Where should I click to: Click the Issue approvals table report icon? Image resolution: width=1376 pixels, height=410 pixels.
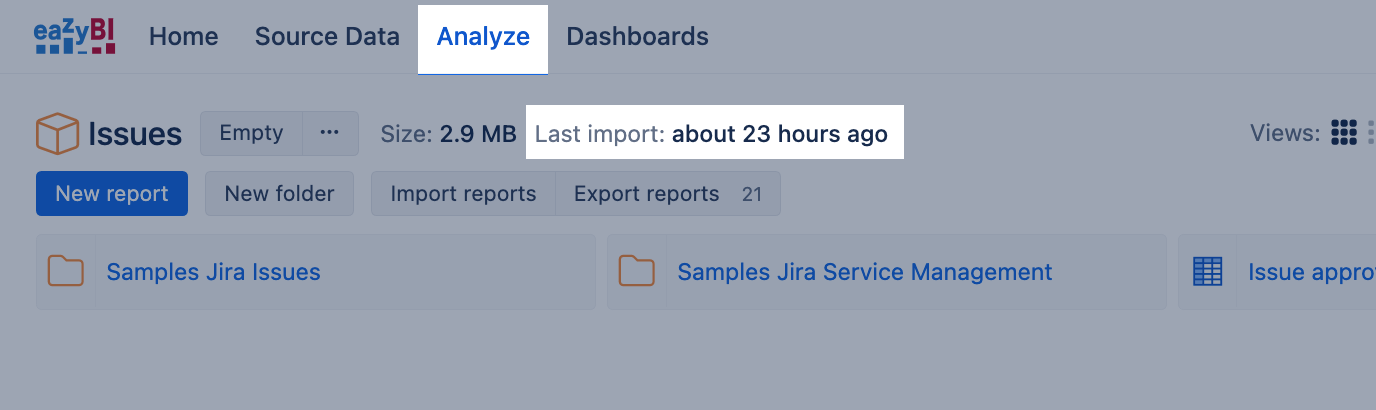pyautogui.click(x=1207, y=272)
